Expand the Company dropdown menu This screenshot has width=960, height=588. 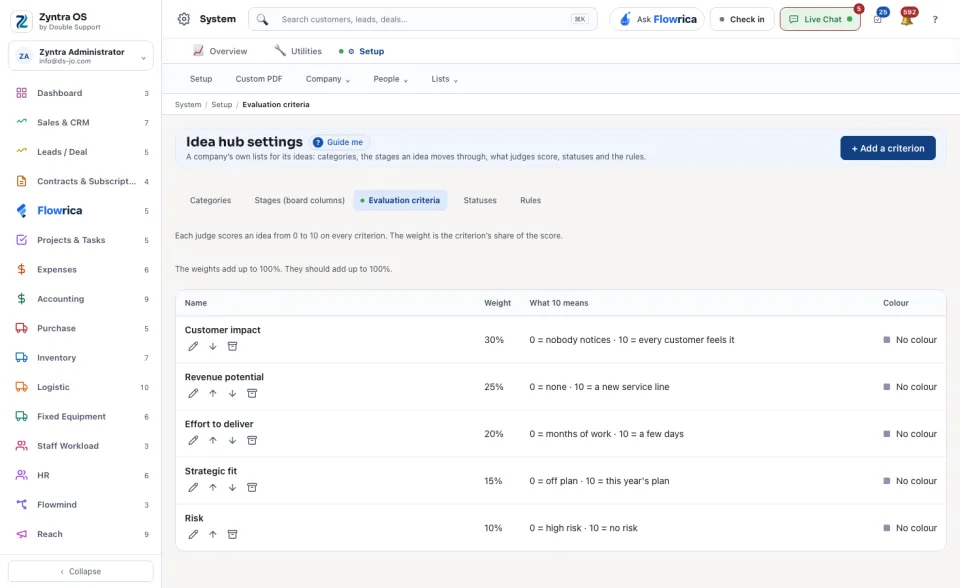click(x=328, y=79)
